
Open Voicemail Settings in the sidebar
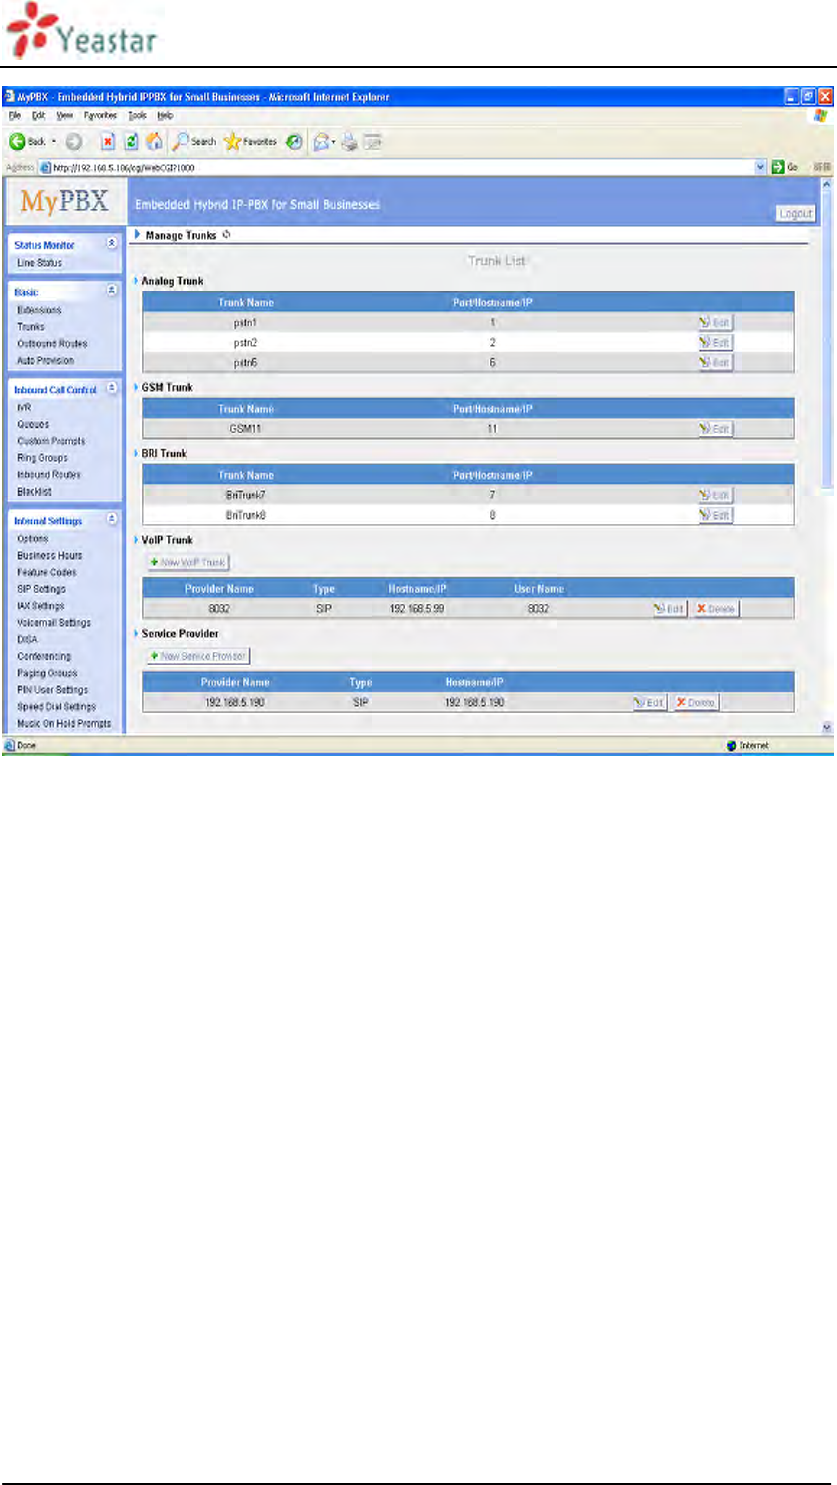click(53, 623)
